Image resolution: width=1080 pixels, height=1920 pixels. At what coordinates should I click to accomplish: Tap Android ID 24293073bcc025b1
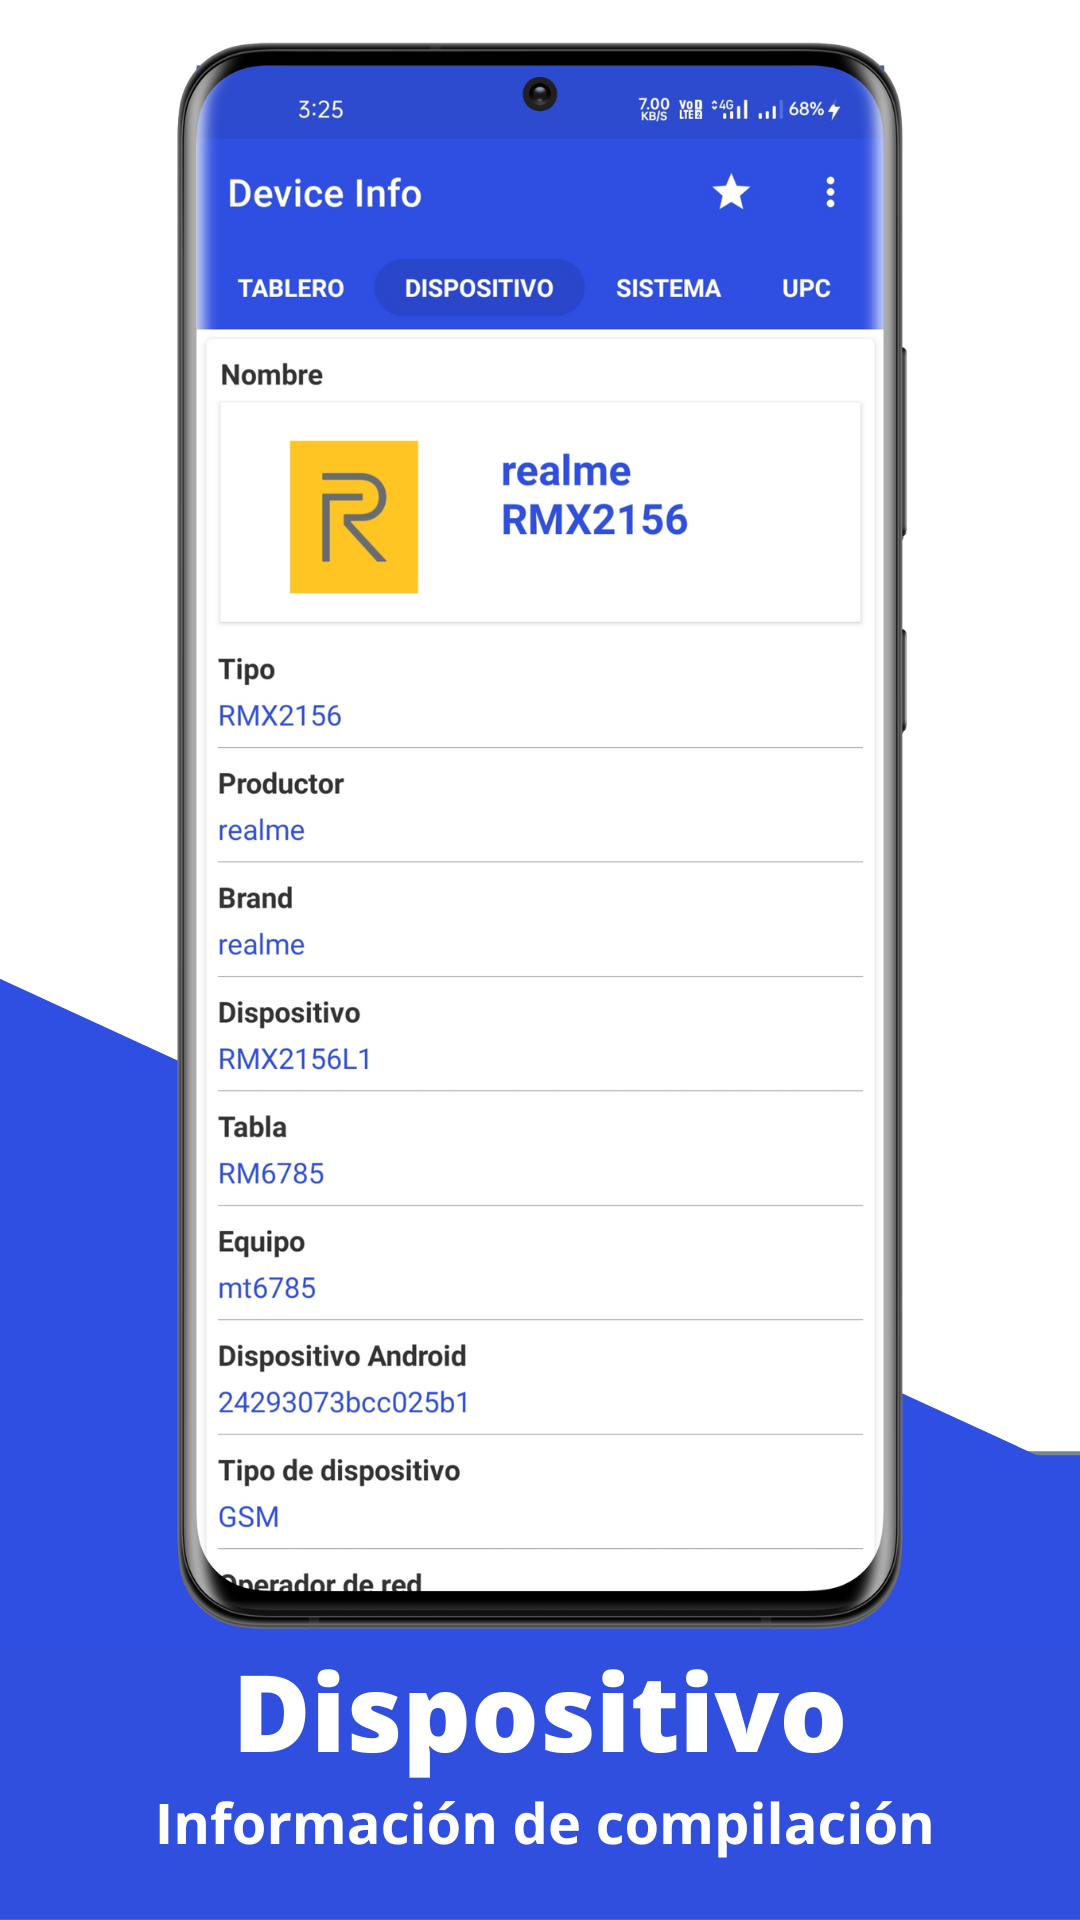344,1402
